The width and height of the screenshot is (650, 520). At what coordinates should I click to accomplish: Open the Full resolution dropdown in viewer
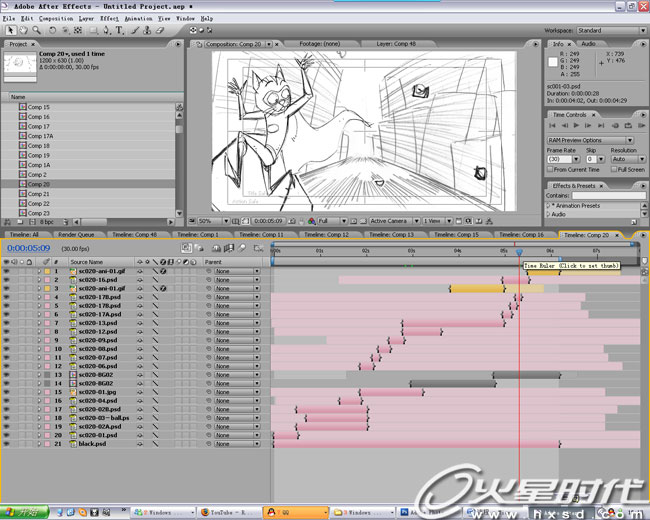point(332,221)
